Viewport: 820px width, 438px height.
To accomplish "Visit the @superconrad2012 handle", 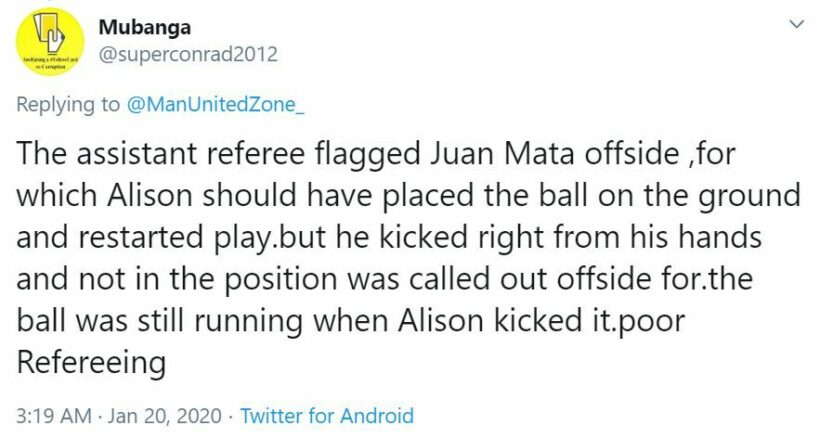I will click(188, 53).
